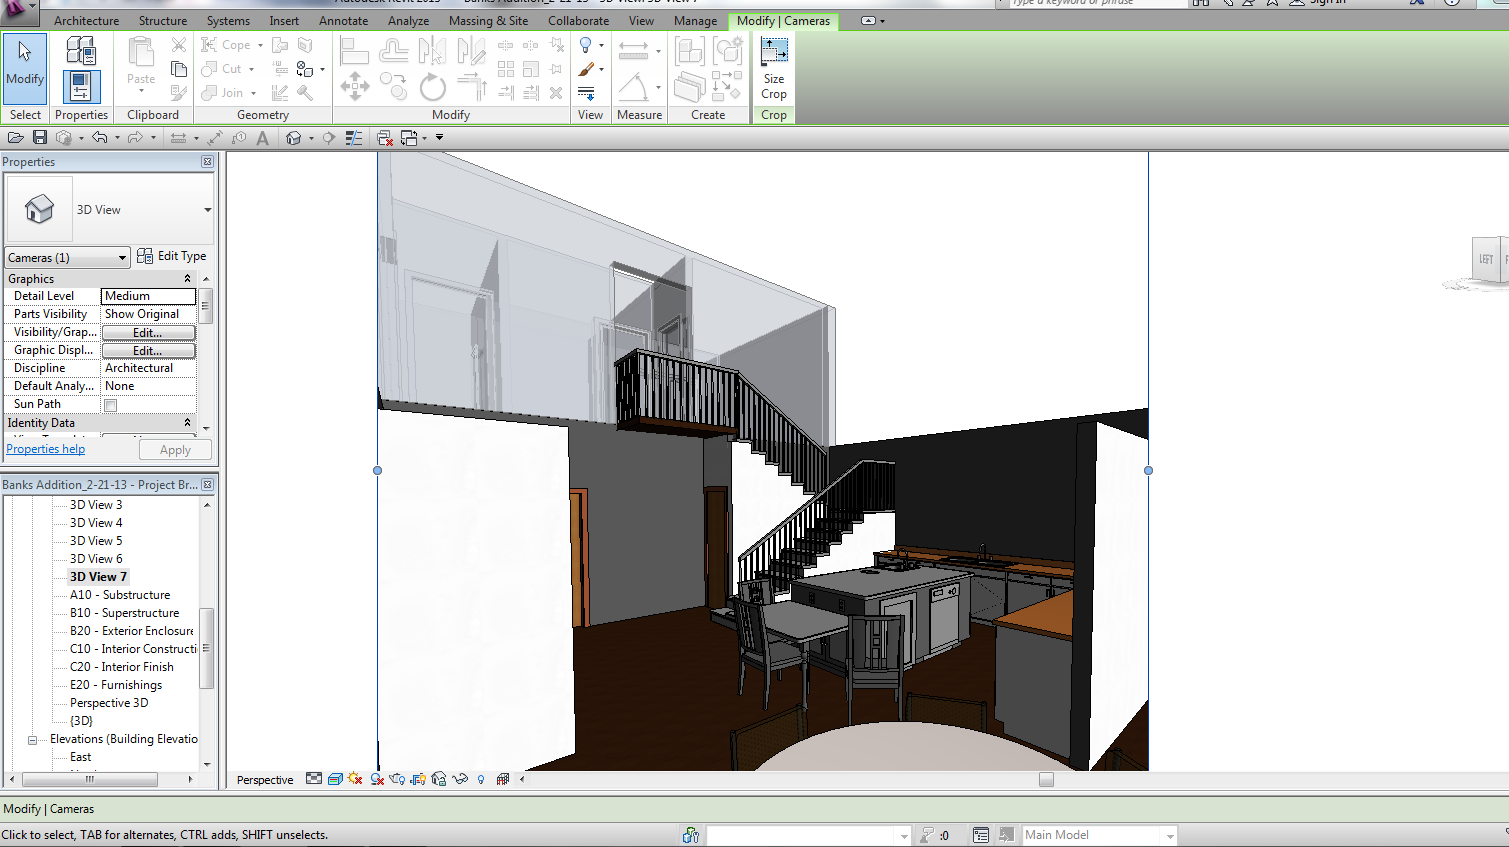Click the Undo arrow icon
This screenshot has height=847, width=1509.
pos(99,138)
